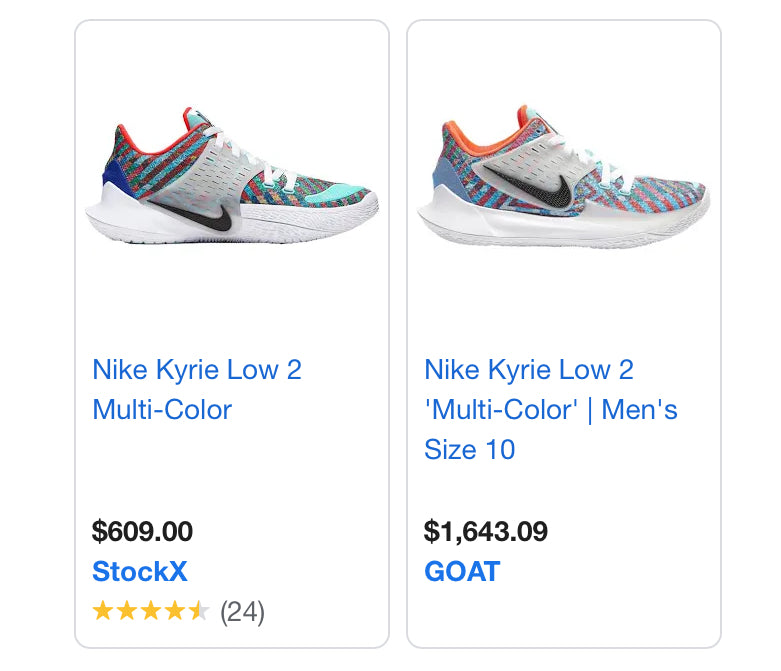
Task: Click the third gold star in rating
Action: pyautogui.click(x=150, y=611)
